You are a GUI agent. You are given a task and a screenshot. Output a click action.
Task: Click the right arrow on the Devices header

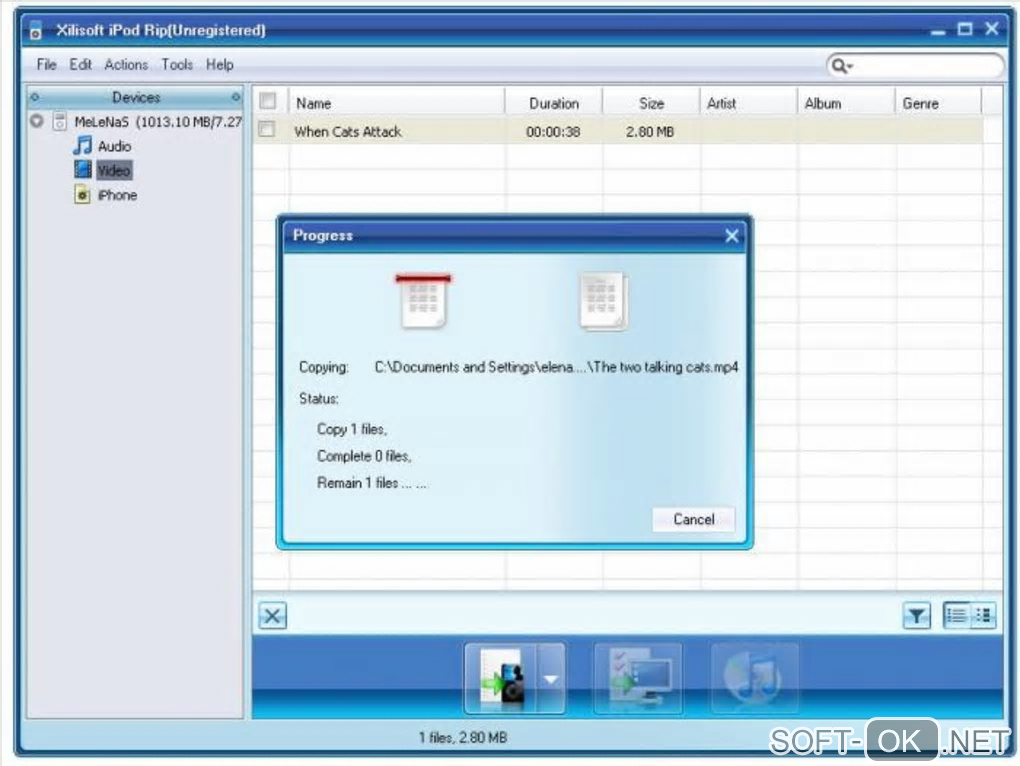pos(235,97)
